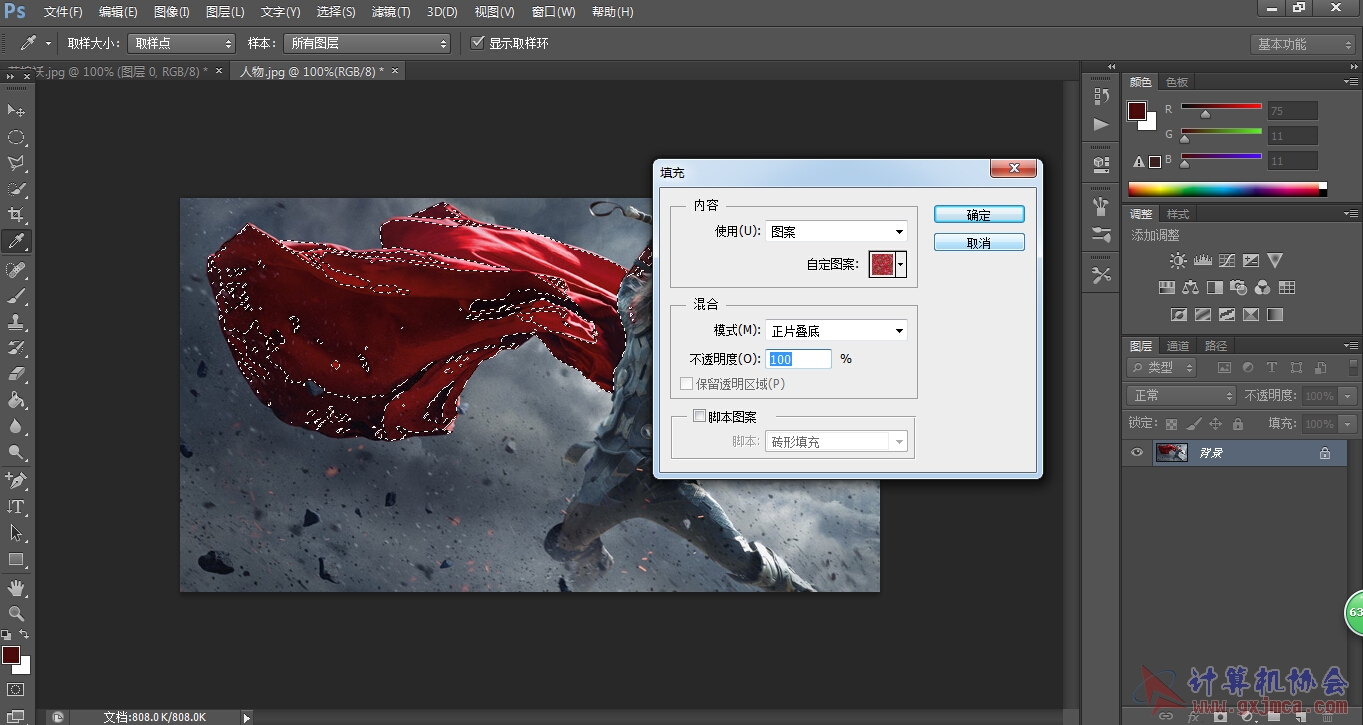The height and width of the screenshot is (725, 1363).
Task: Select the Move tool
Action: [x=16, y=109]
